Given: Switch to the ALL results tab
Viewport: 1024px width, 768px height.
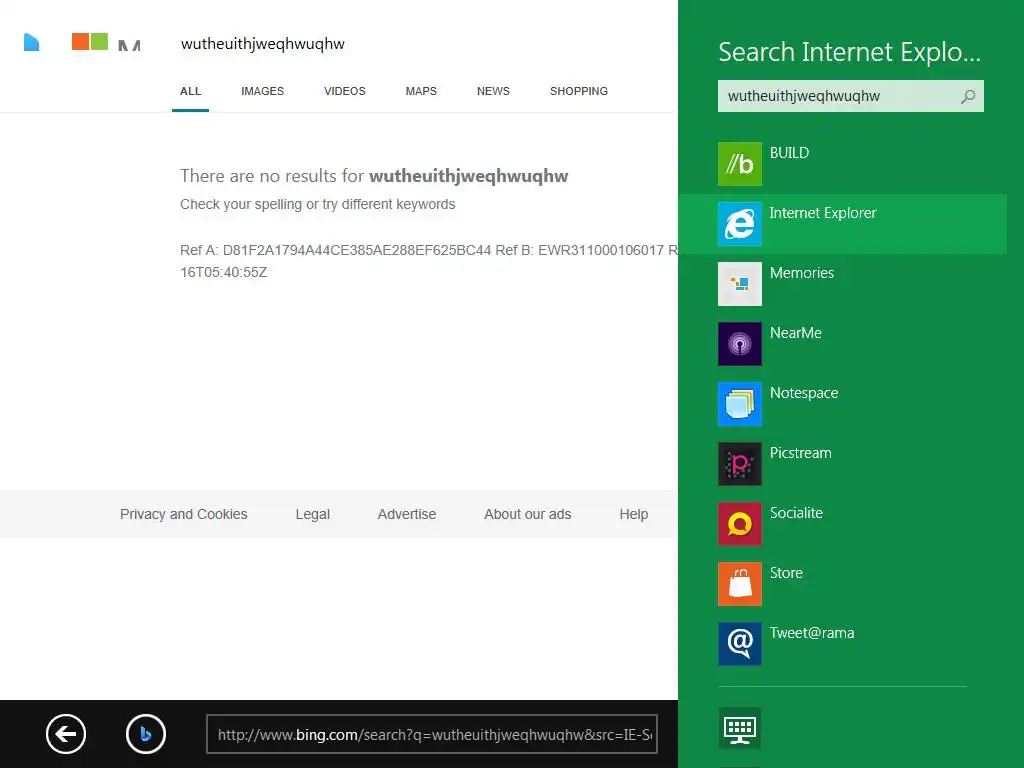Looking at the screenshot, I should click(x=191, y=91).
